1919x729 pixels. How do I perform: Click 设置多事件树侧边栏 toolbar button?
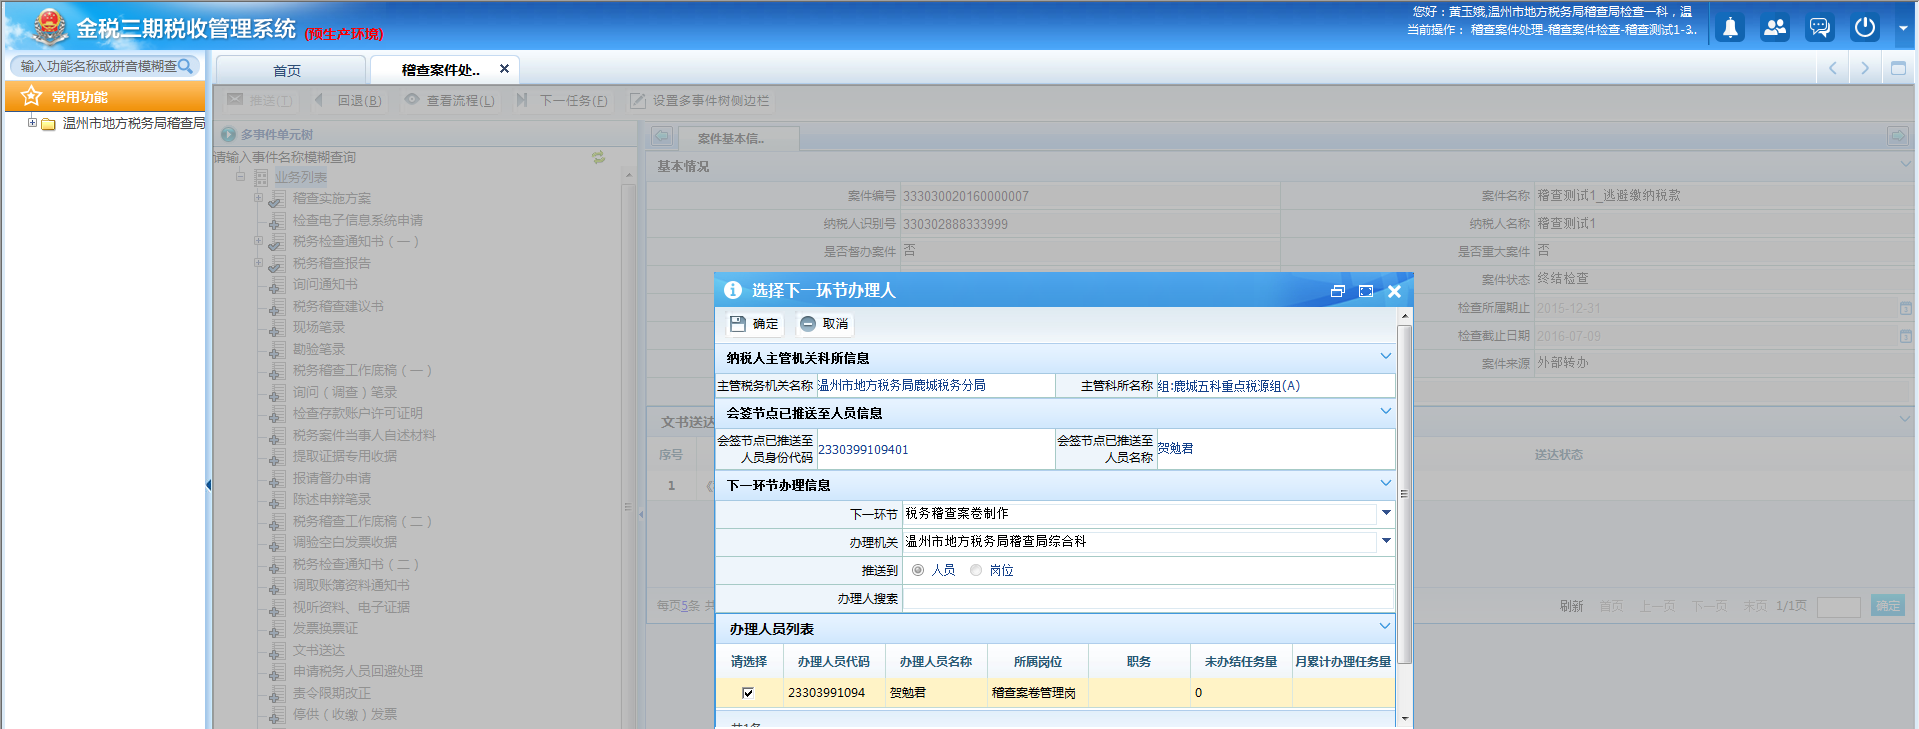click(700, 101)
